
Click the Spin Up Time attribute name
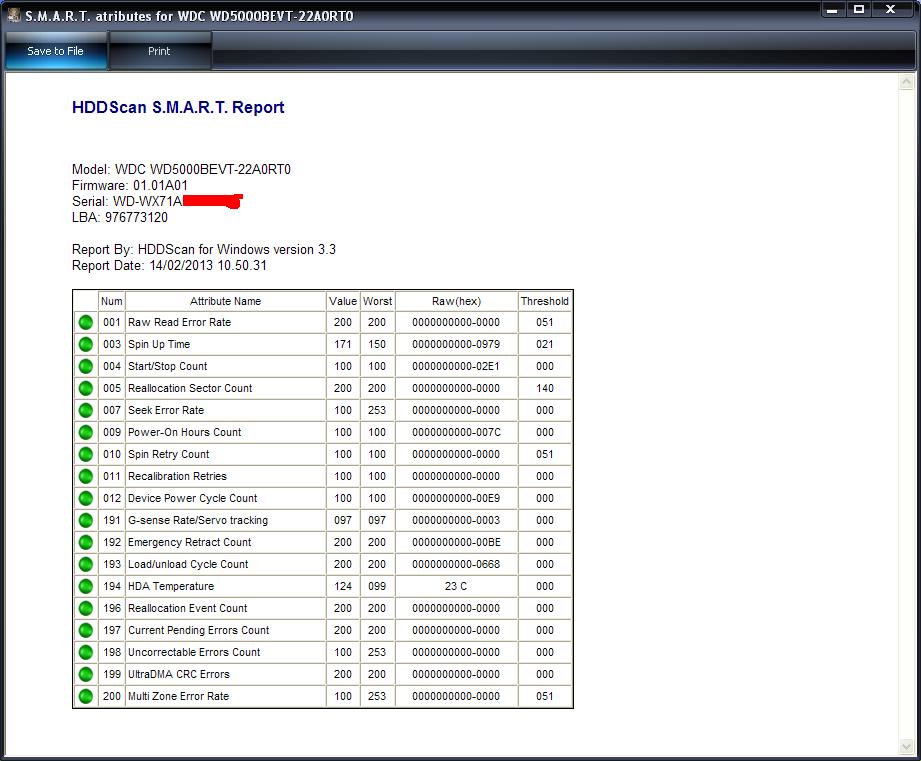coord(159,344)
